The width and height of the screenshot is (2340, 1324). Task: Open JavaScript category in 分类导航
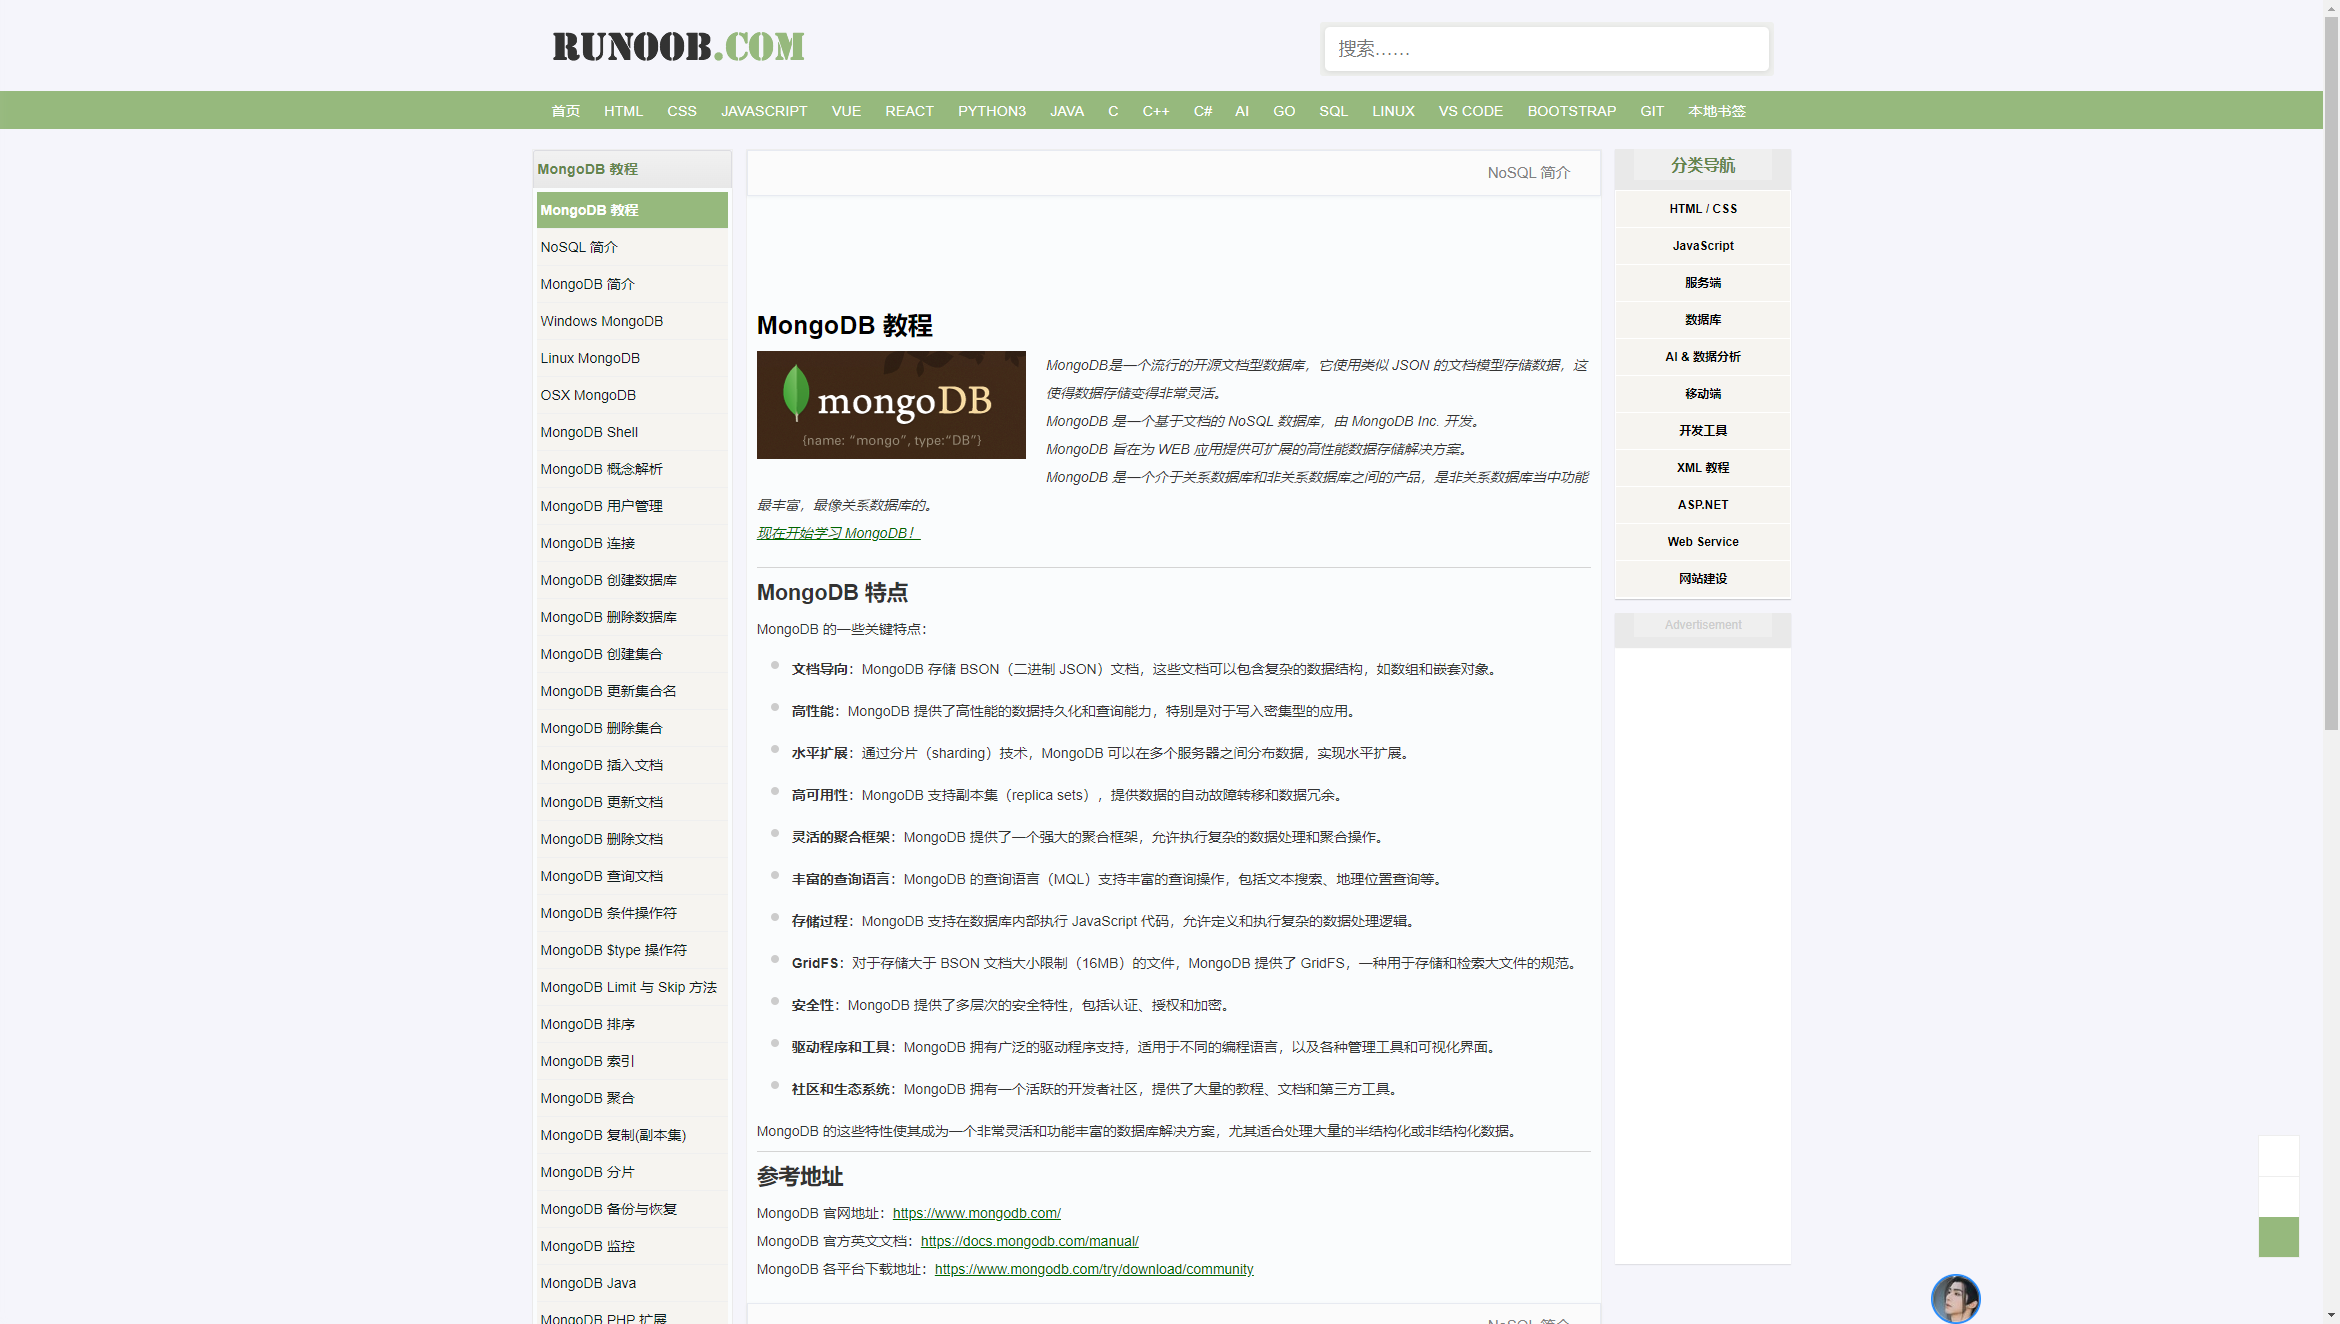tap(1702, 246)
